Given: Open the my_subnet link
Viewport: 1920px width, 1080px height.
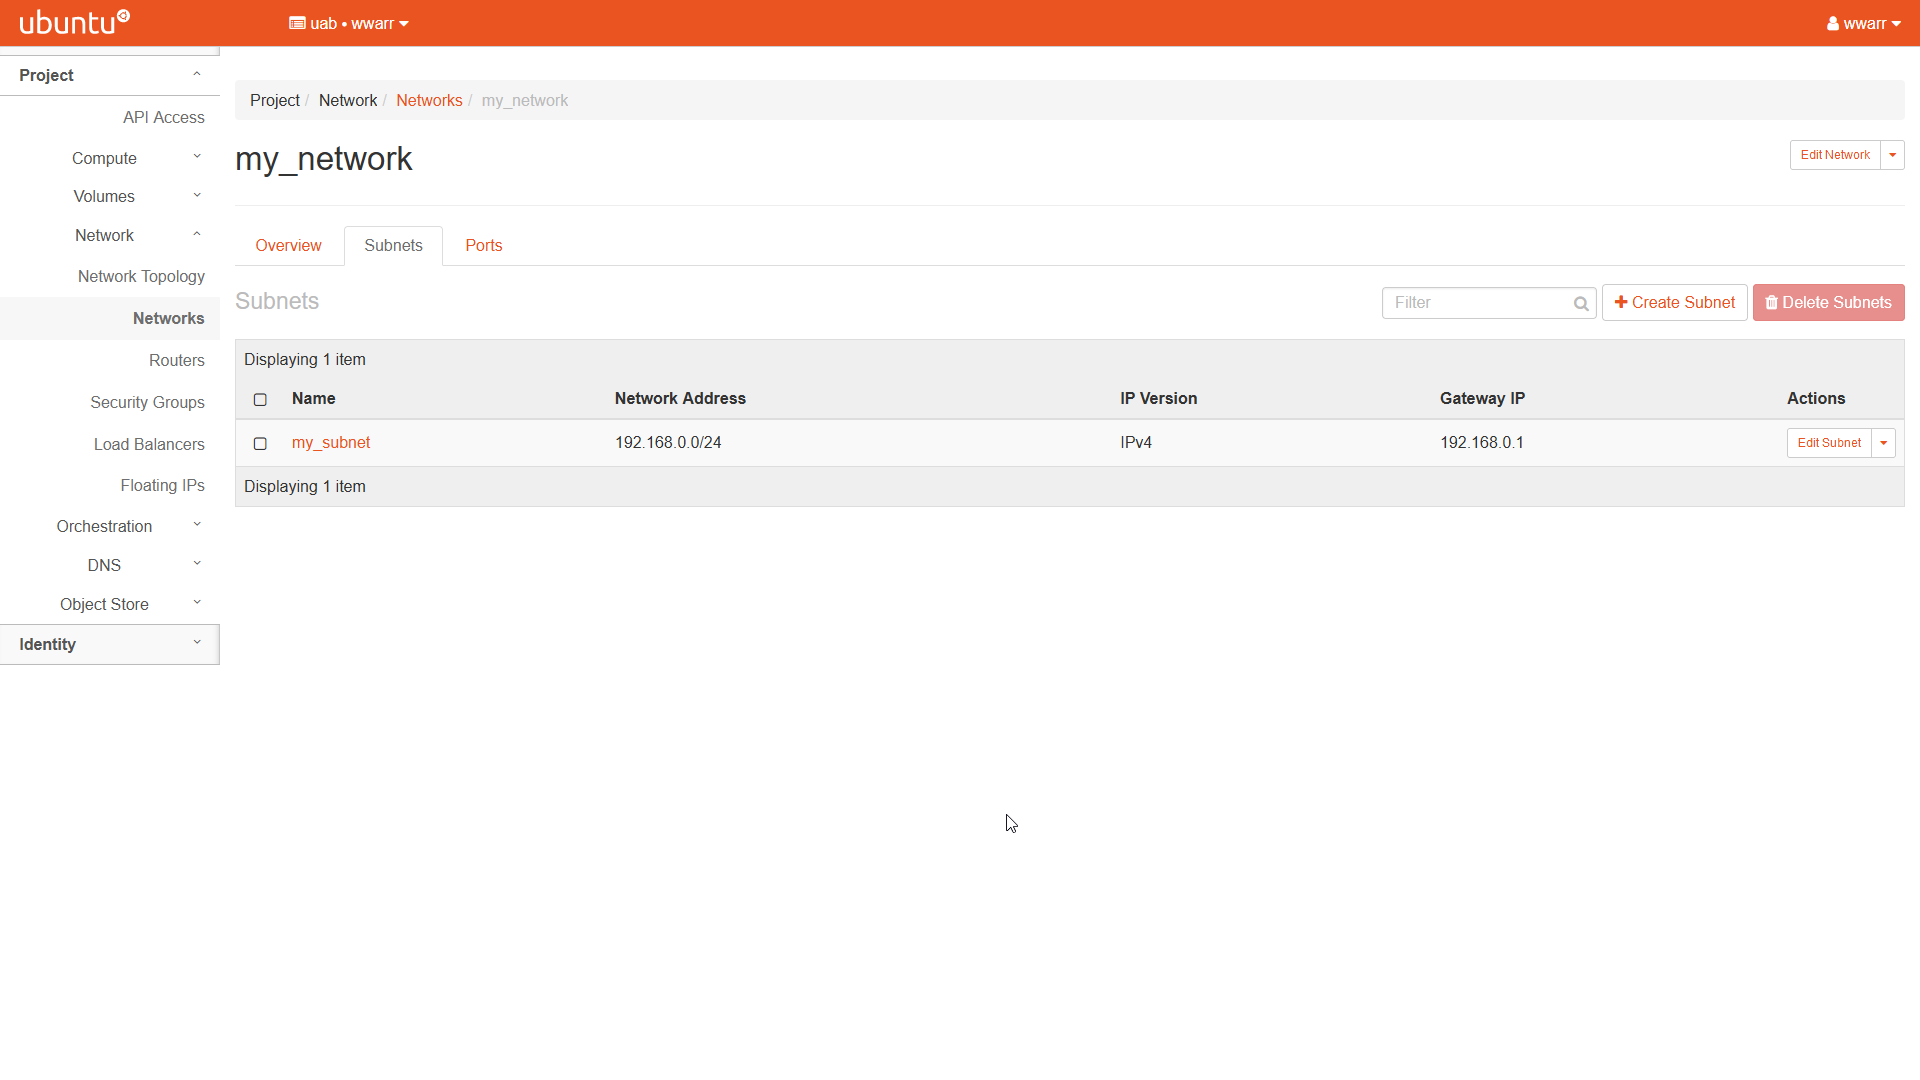Looking at the screenshot, I should pos(331,442).
